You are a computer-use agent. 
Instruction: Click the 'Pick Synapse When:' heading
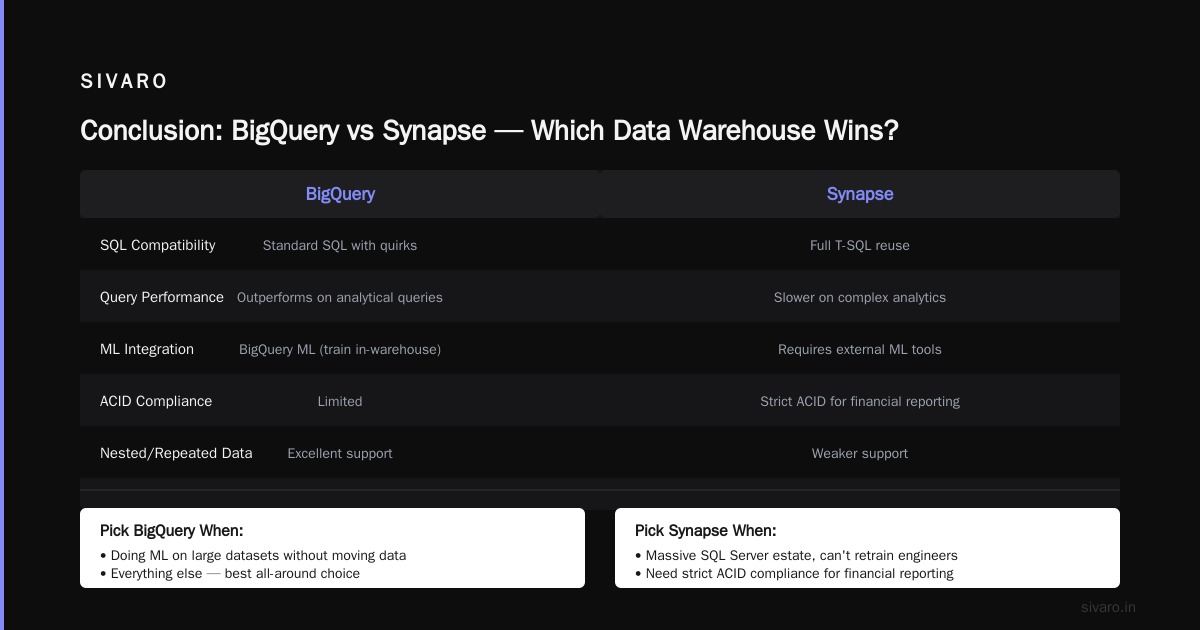(705, 530)
